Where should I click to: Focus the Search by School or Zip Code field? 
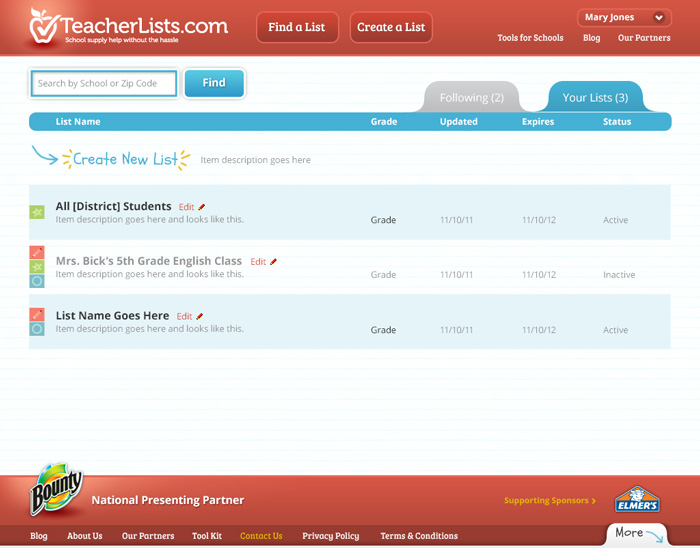(x=103, y=84)
